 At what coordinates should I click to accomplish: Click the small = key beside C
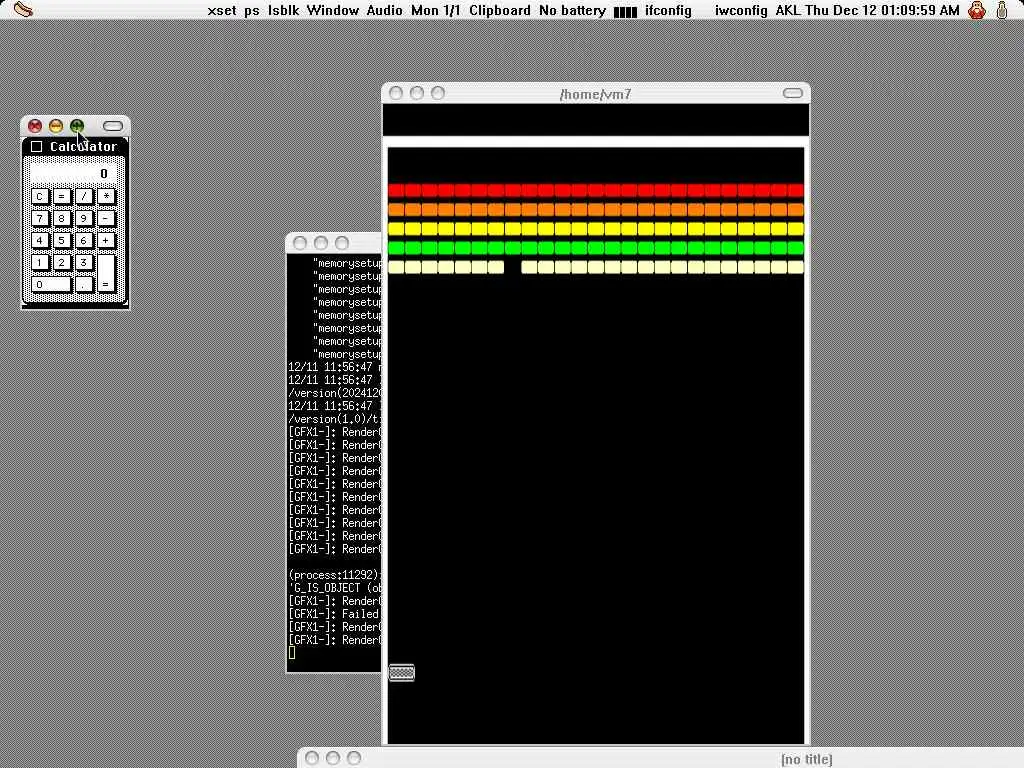(x=61, y=197)
